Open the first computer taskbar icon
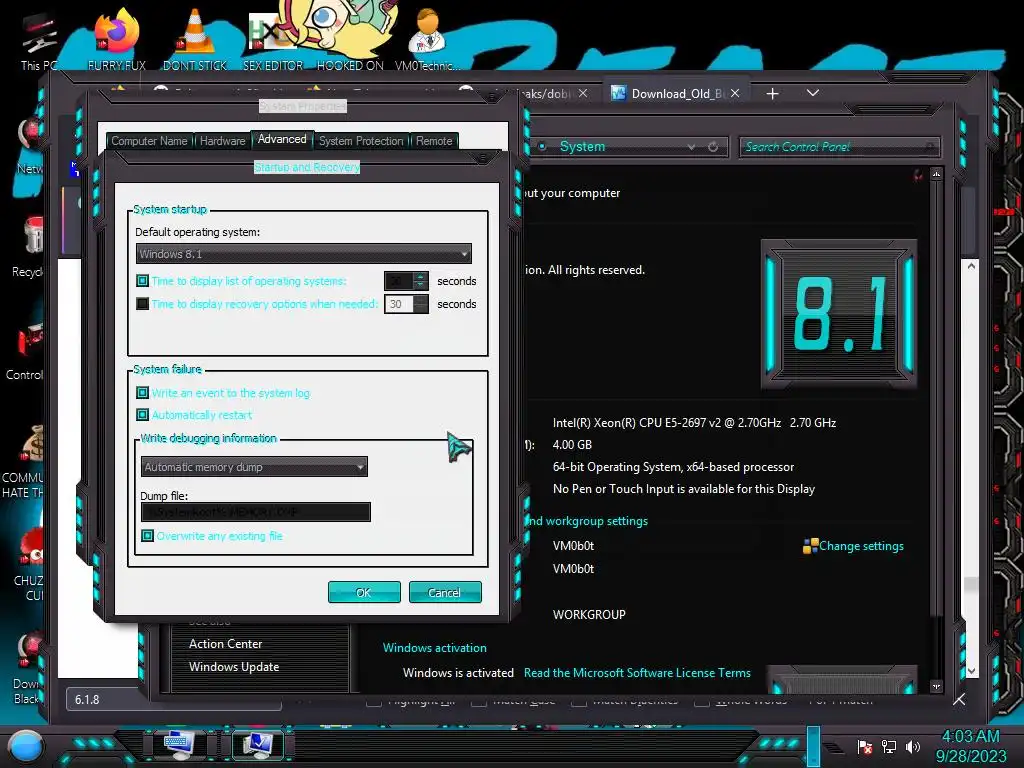Screen dimensions: 1024x768 (x=179, y=744)
